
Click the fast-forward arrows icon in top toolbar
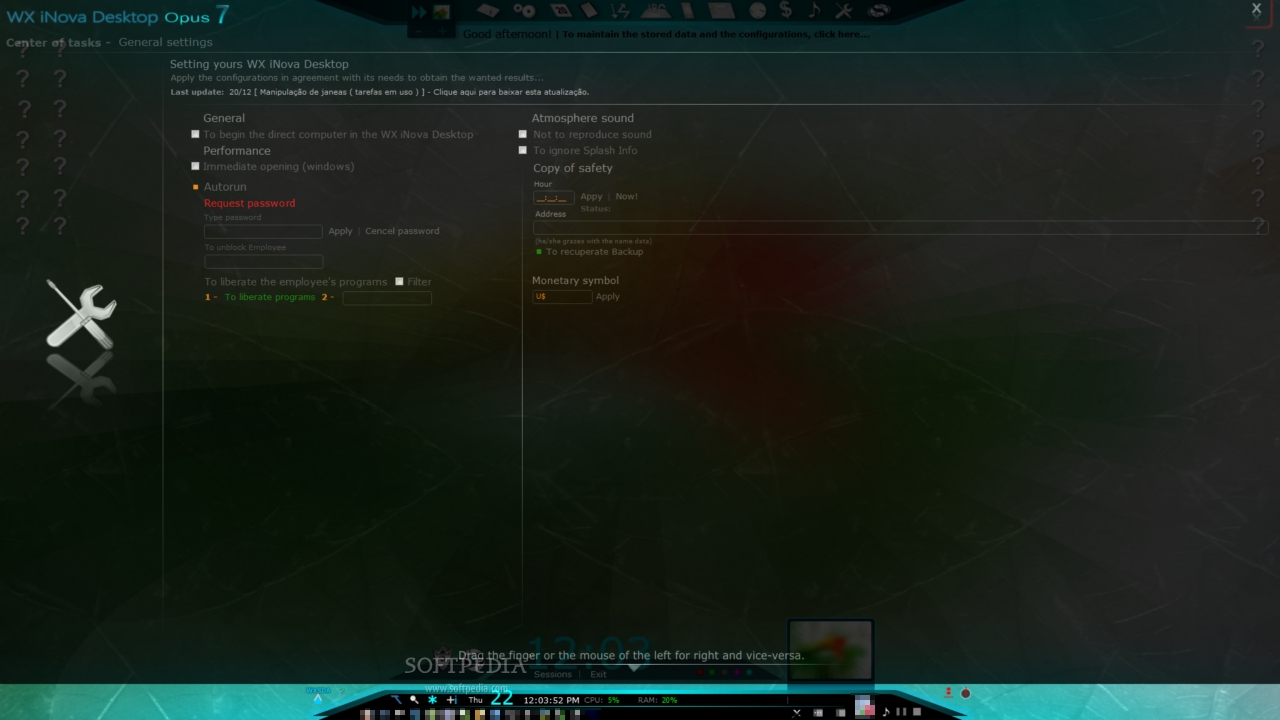(419, 12)
